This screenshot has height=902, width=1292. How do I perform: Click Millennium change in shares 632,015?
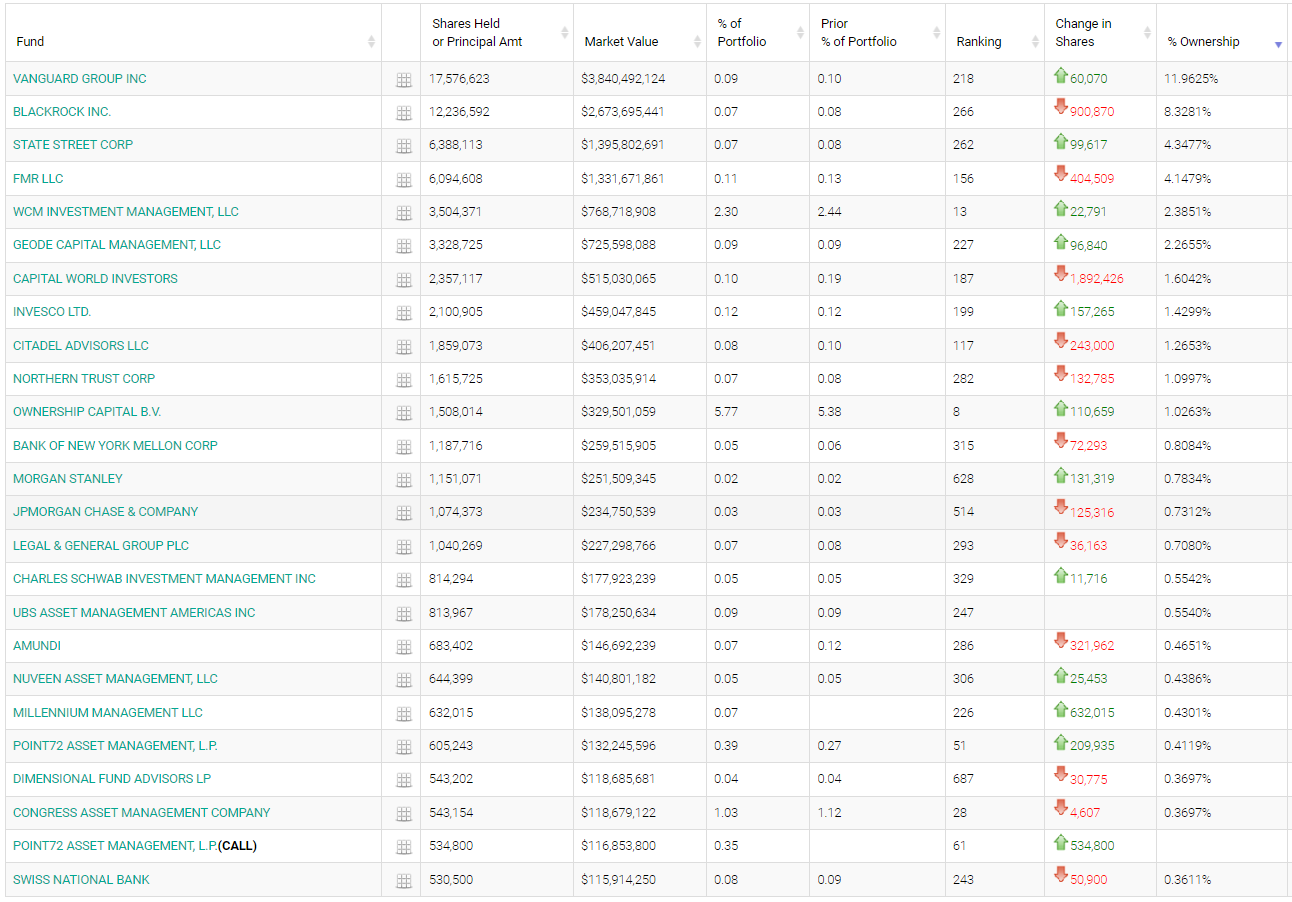[x=1092, y=713]
